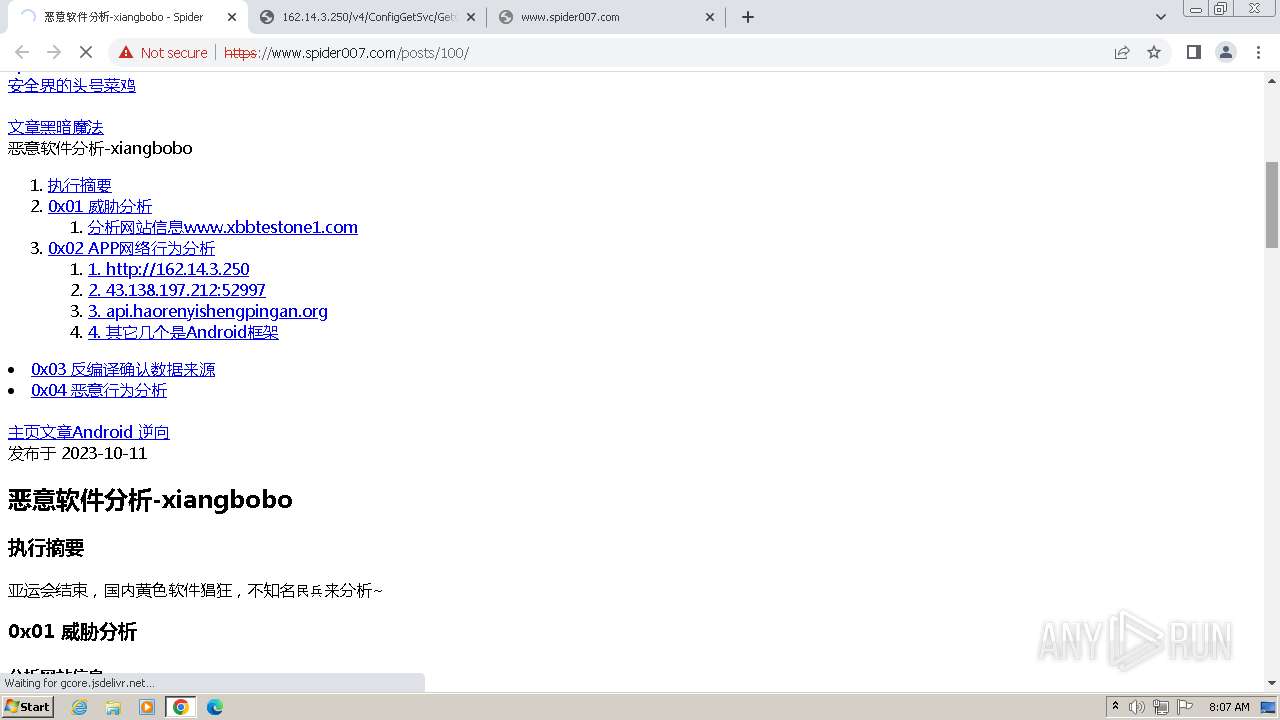1280x720 pixels.
Task: Select the 恶意软件分析-xiangbobo Spider tab
Action: point(128,17)
